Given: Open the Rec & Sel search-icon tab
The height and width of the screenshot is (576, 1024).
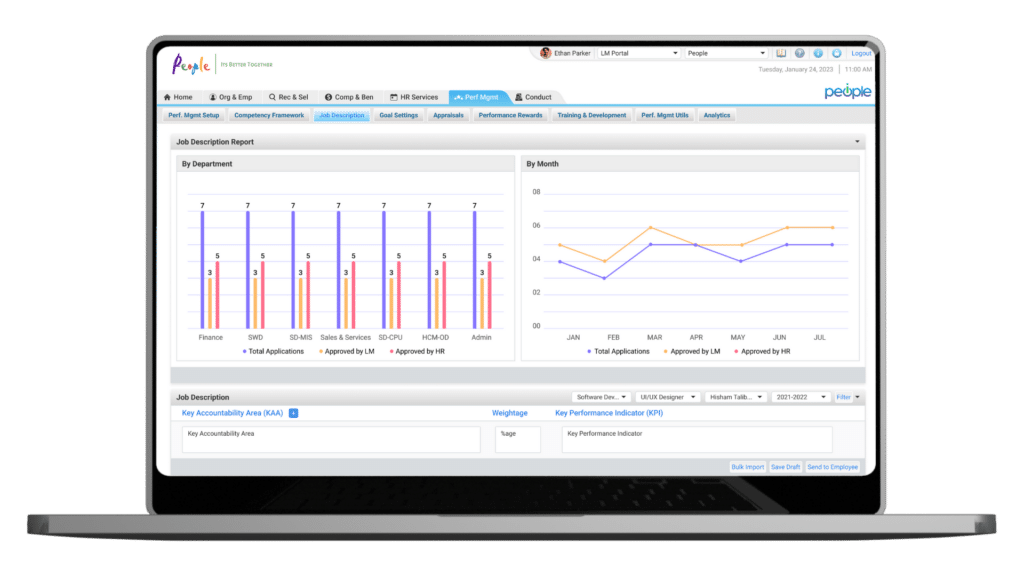Looking at the screenshot, I should coord(288,97).
